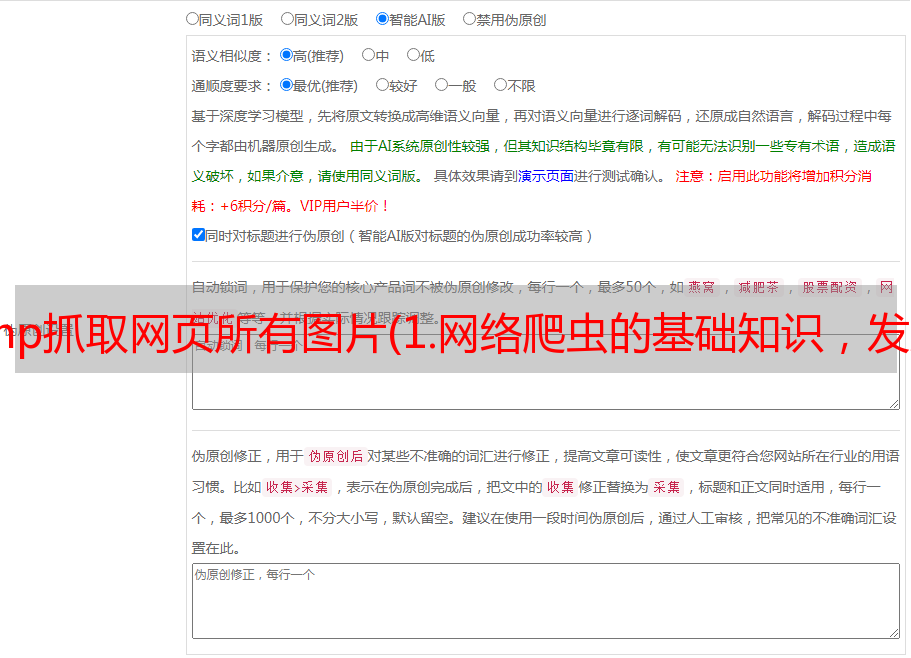Set 语义相似度 to 中
The width and height of the screenshot is (911, 658).
point(368,55)
